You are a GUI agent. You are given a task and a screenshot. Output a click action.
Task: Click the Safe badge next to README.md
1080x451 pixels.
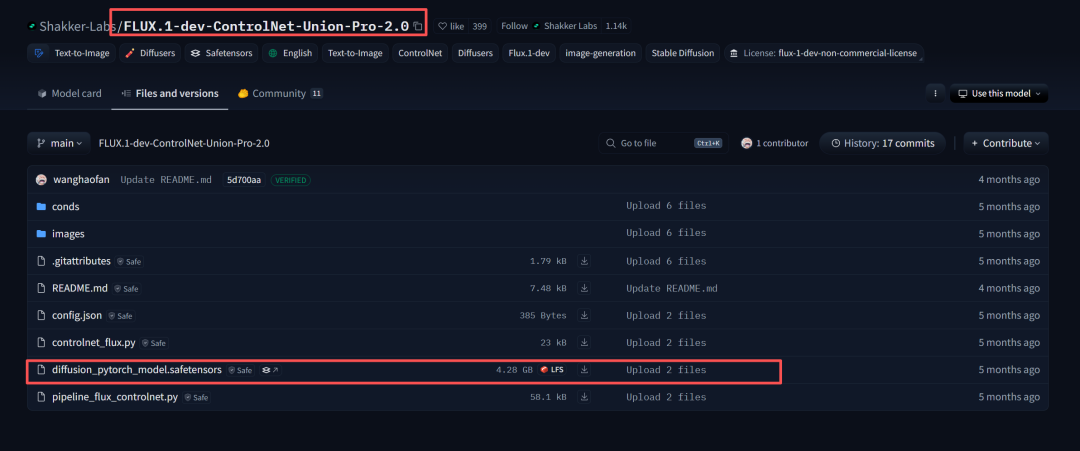(126, 289)
